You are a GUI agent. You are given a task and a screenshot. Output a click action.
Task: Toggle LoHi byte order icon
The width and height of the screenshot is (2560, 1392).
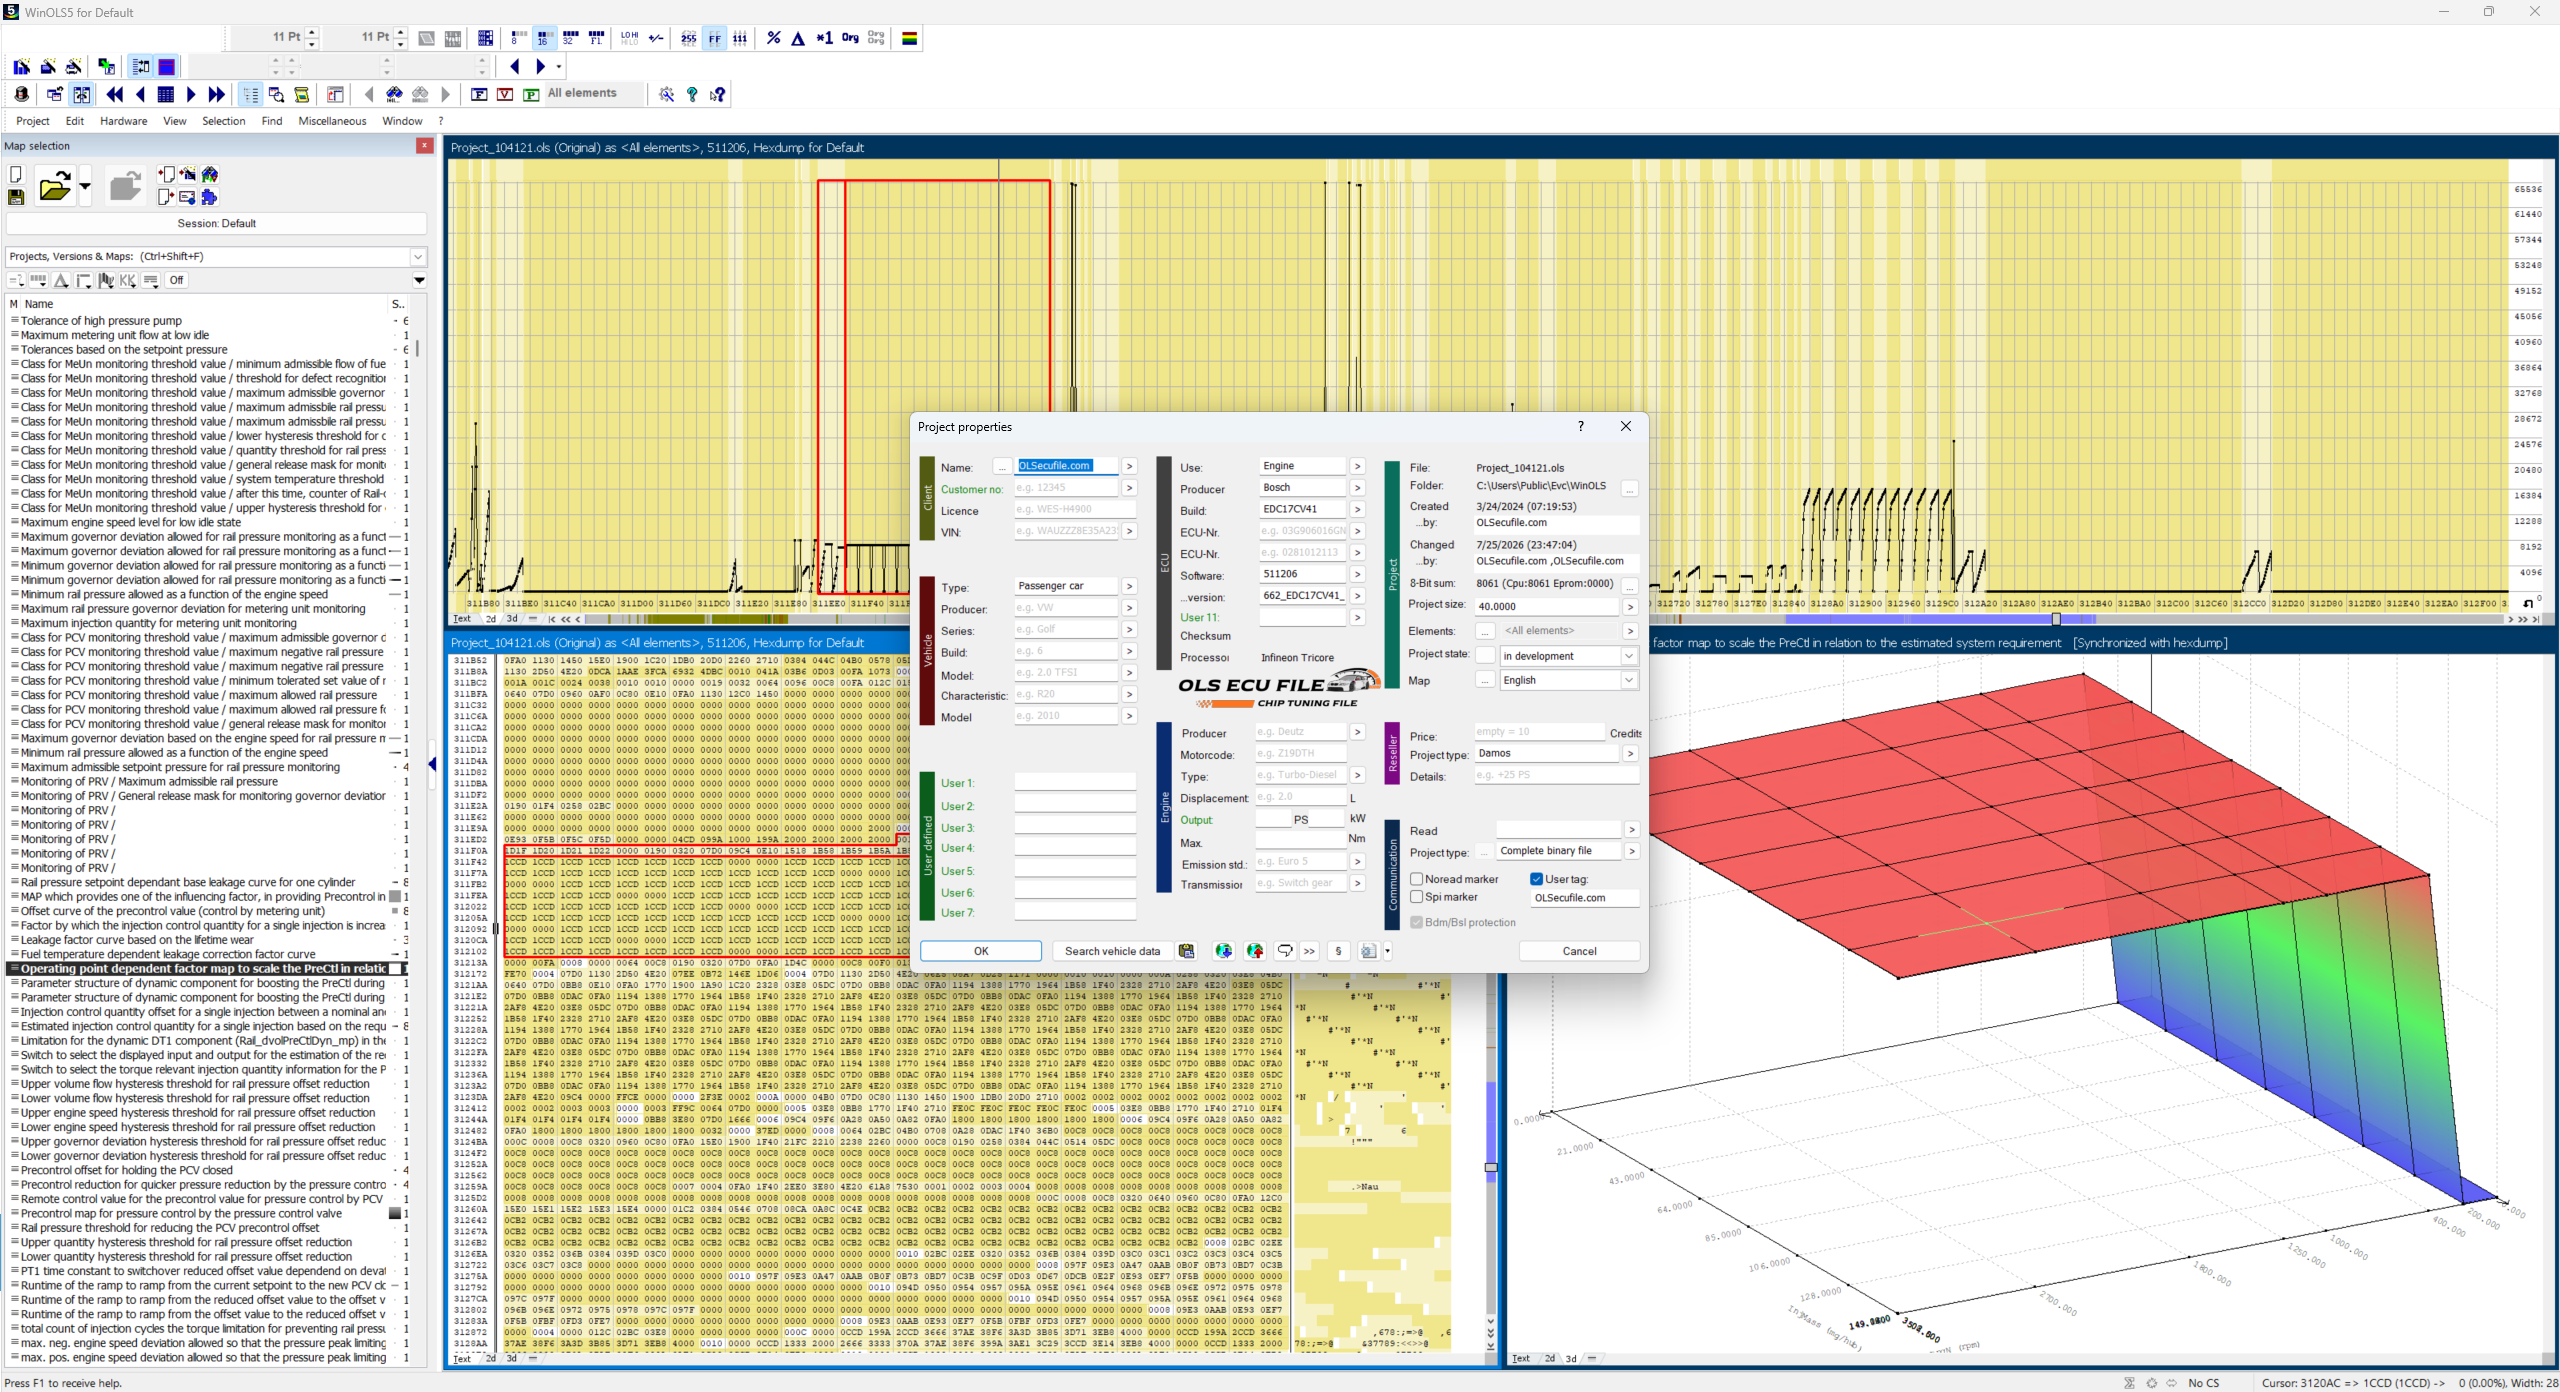(x=629, y=38)
